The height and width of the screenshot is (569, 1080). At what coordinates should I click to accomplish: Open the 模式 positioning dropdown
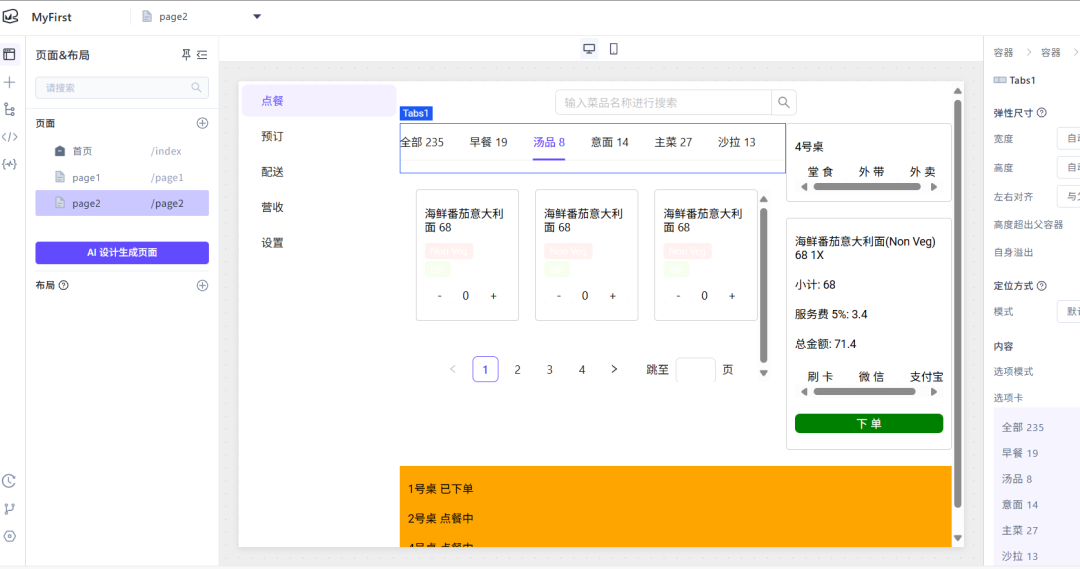click(1069, 312)
